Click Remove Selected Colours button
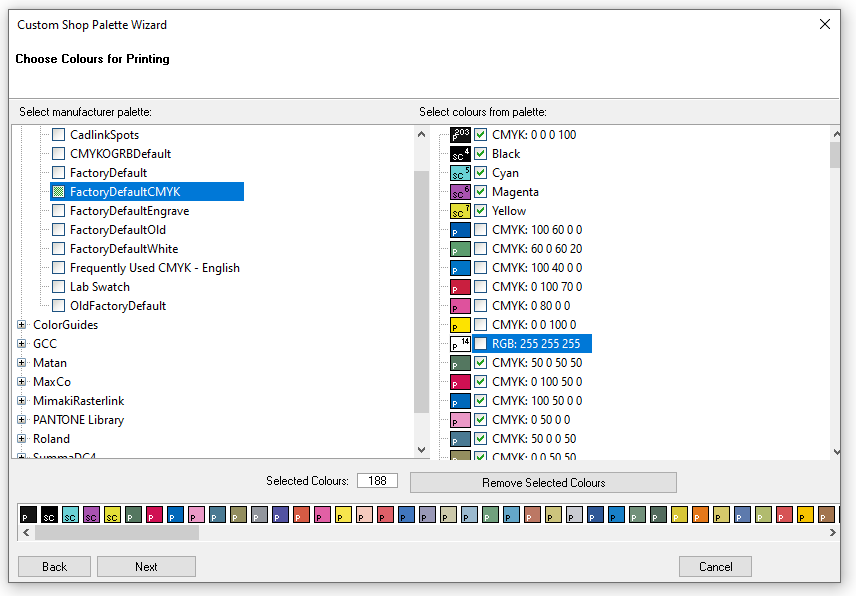The width and height of the screenshot is (856, 596). tap(543, 482)
